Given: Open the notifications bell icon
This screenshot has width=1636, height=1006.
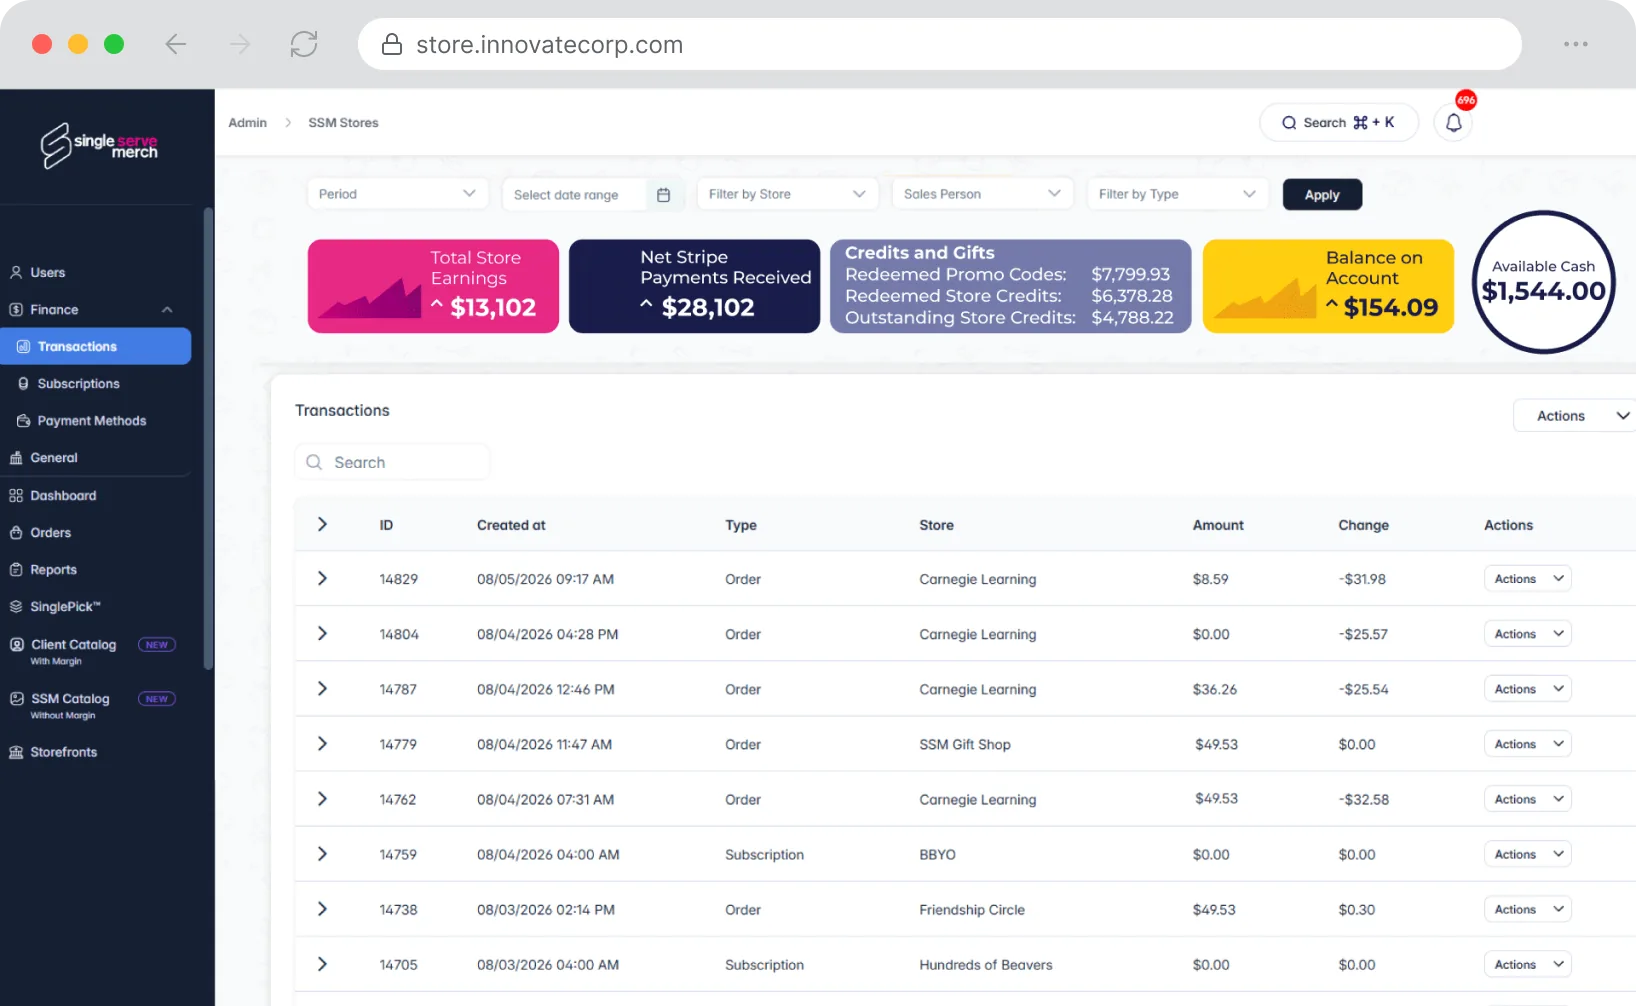Looking at the screenshot, I should click(x=1453, y=123).
